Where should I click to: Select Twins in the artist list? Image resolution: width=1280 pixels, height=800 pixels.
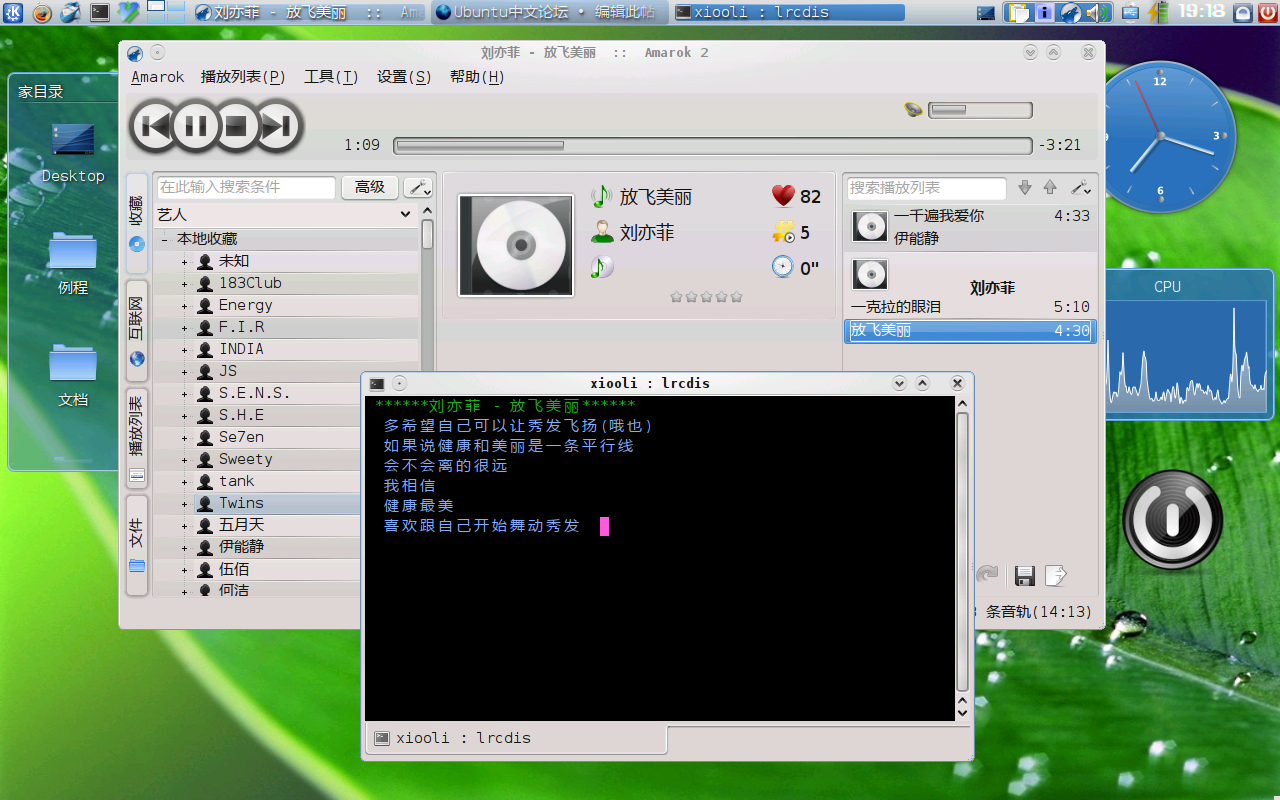tap(241, 503)
